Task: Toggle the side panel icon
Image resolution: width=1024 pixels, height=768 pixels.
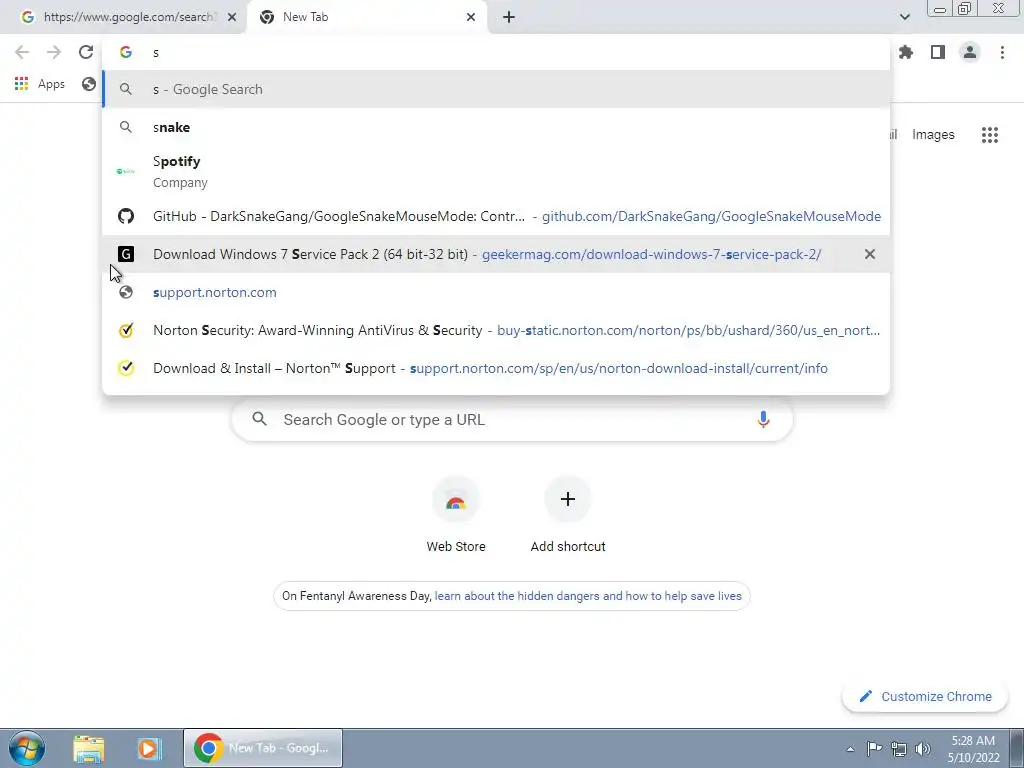Action: point(938,52)
